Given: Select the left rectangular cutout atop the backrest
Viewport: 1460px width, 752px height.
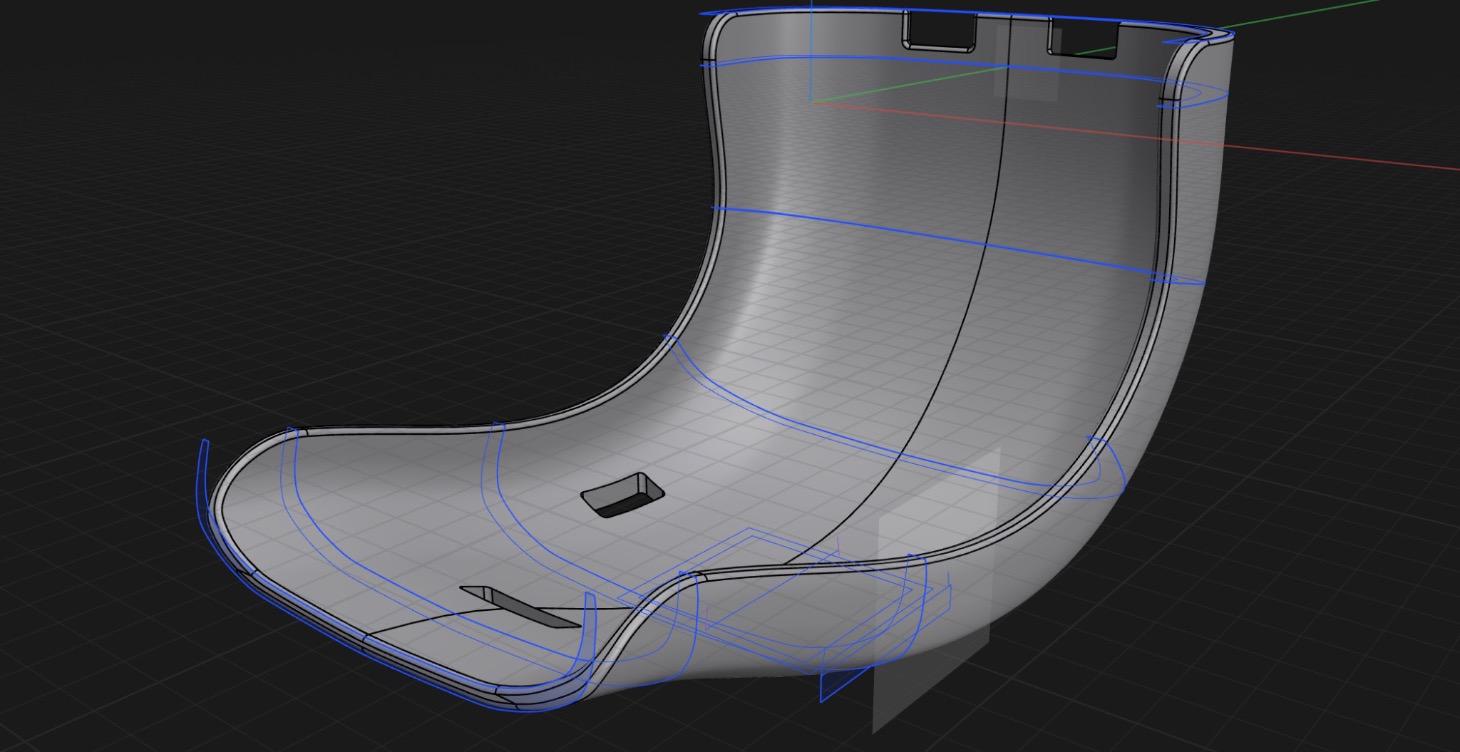Looking at the screenshot, I should 940,30.
